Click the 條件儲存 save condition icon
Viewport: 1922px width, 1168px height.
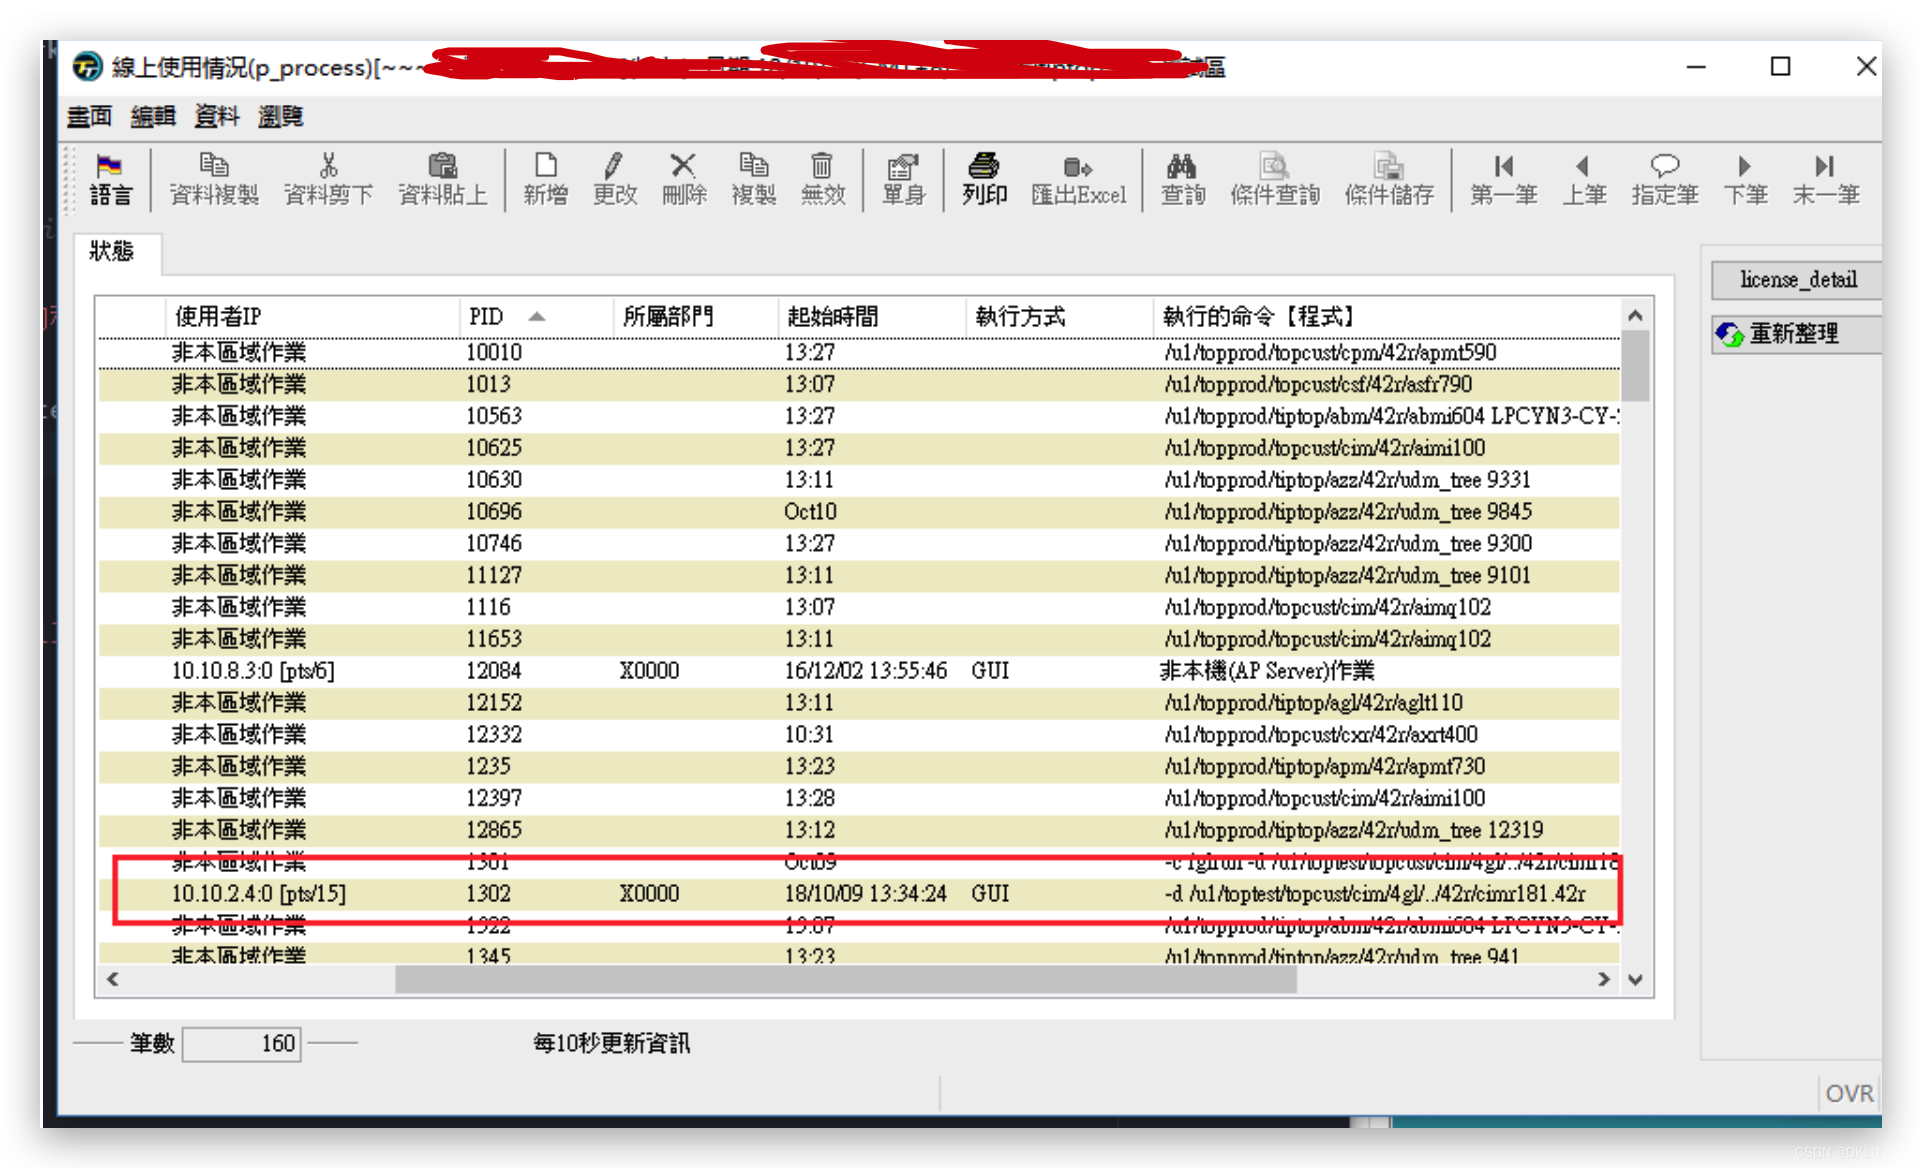coord(1389,179)
